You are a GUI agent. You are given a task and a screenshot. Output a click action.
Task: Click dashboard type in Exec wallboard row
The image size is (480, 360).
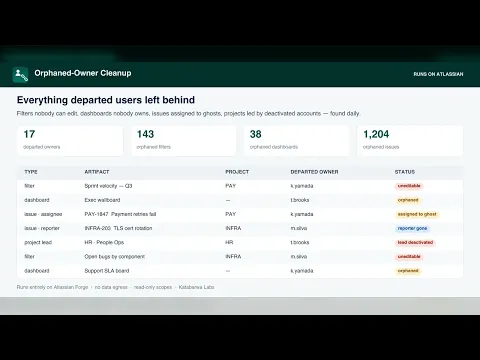point(37,200)
